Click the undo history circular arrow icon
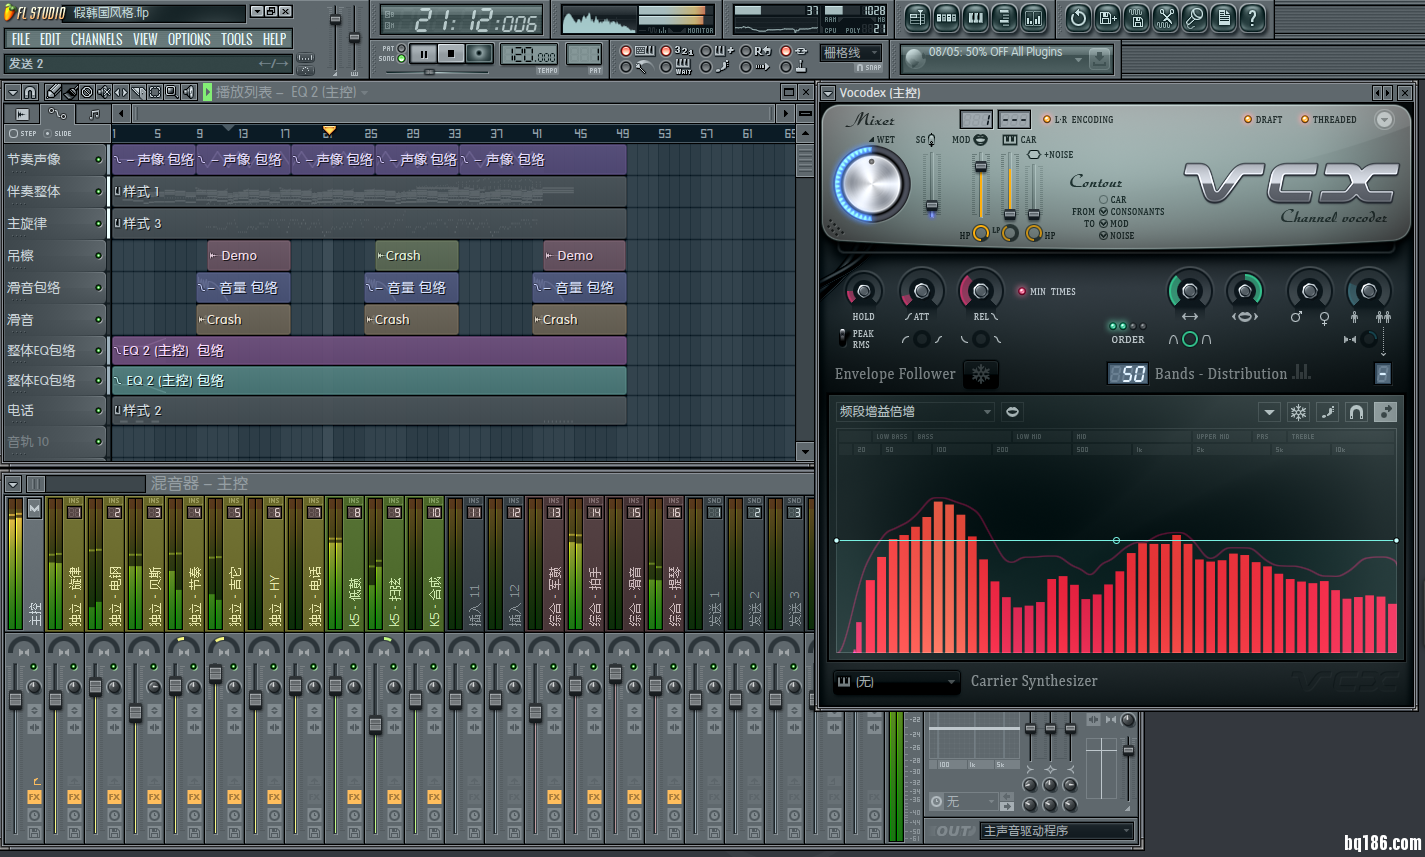 click(1078, 17)
